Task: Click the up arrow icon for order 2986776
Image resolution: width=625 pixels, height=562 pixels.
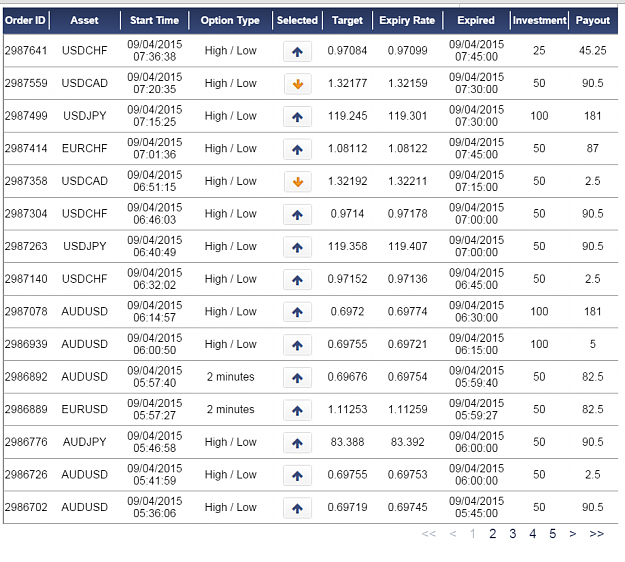Action: (x=297, y=443)
